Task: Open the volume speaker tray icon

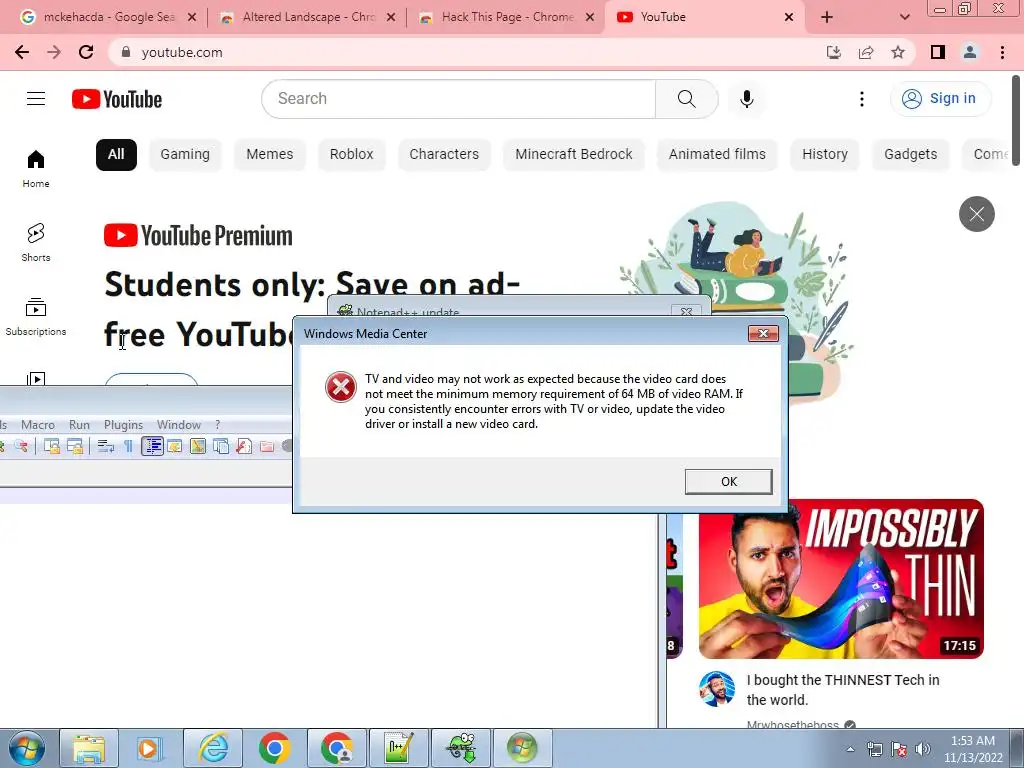Action: tap(923, 749)
